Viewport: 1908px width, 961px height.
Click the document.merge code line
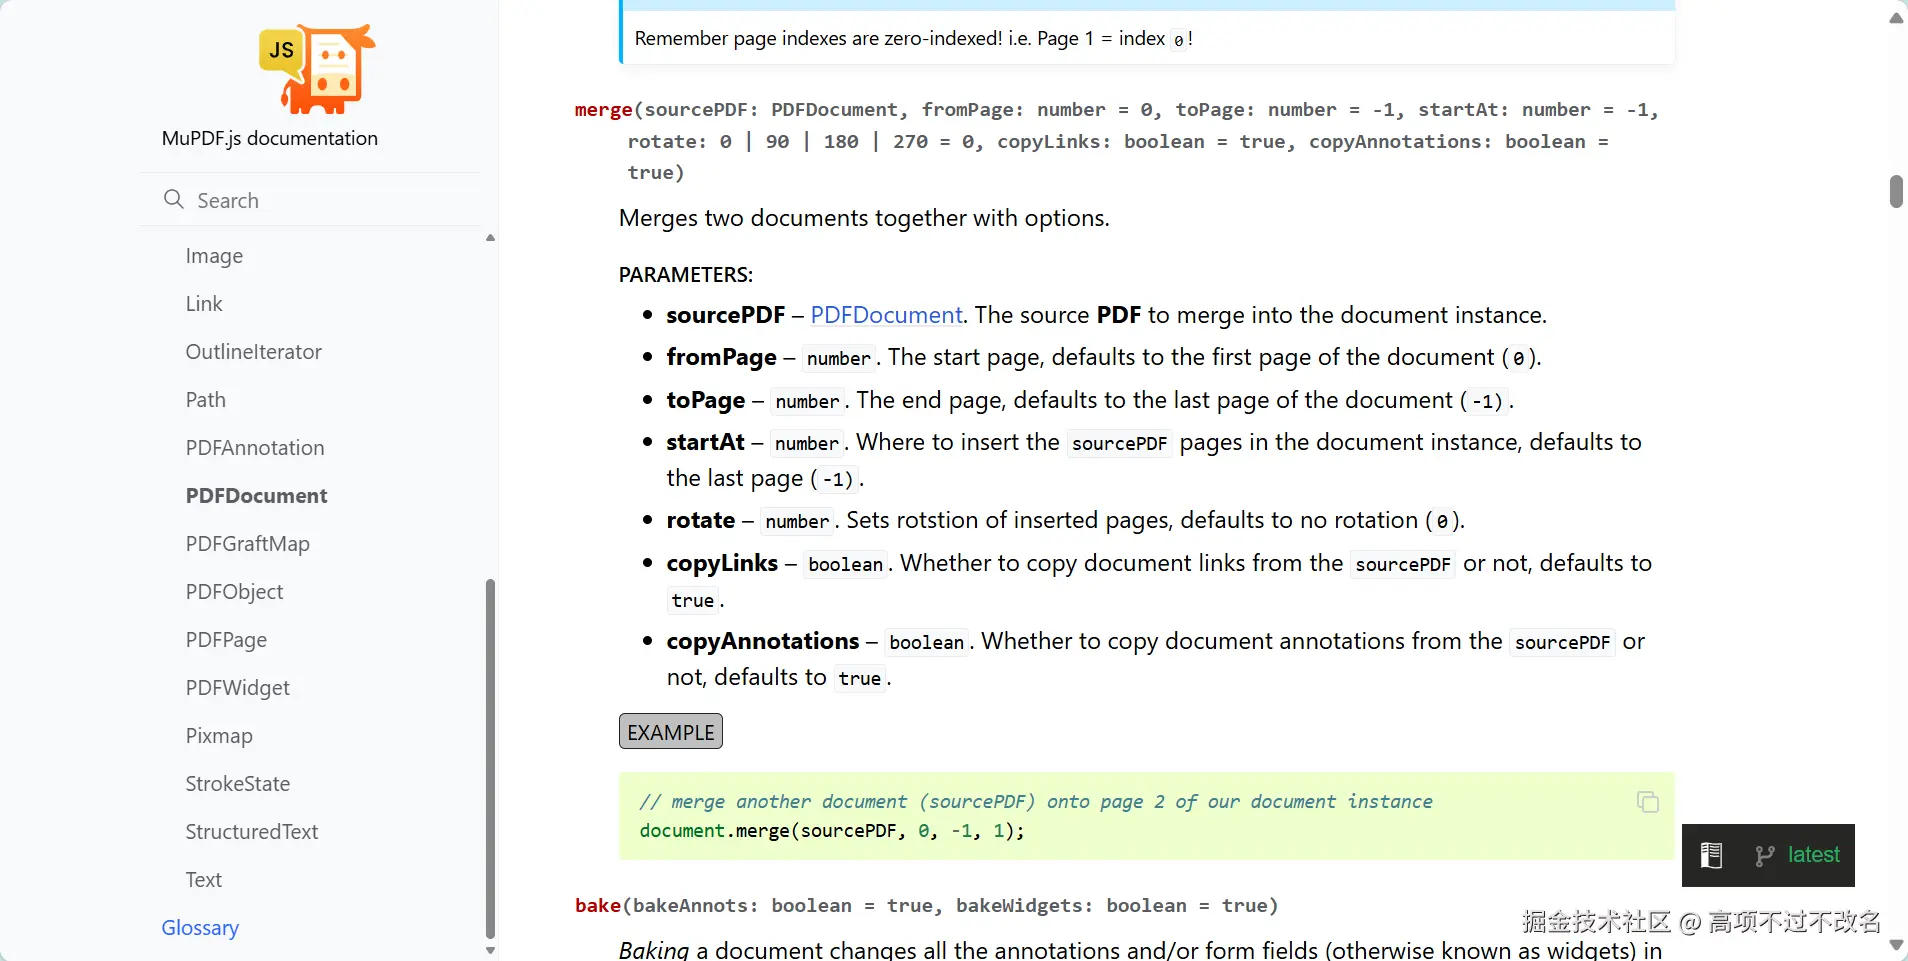click(x=832, y=831)
